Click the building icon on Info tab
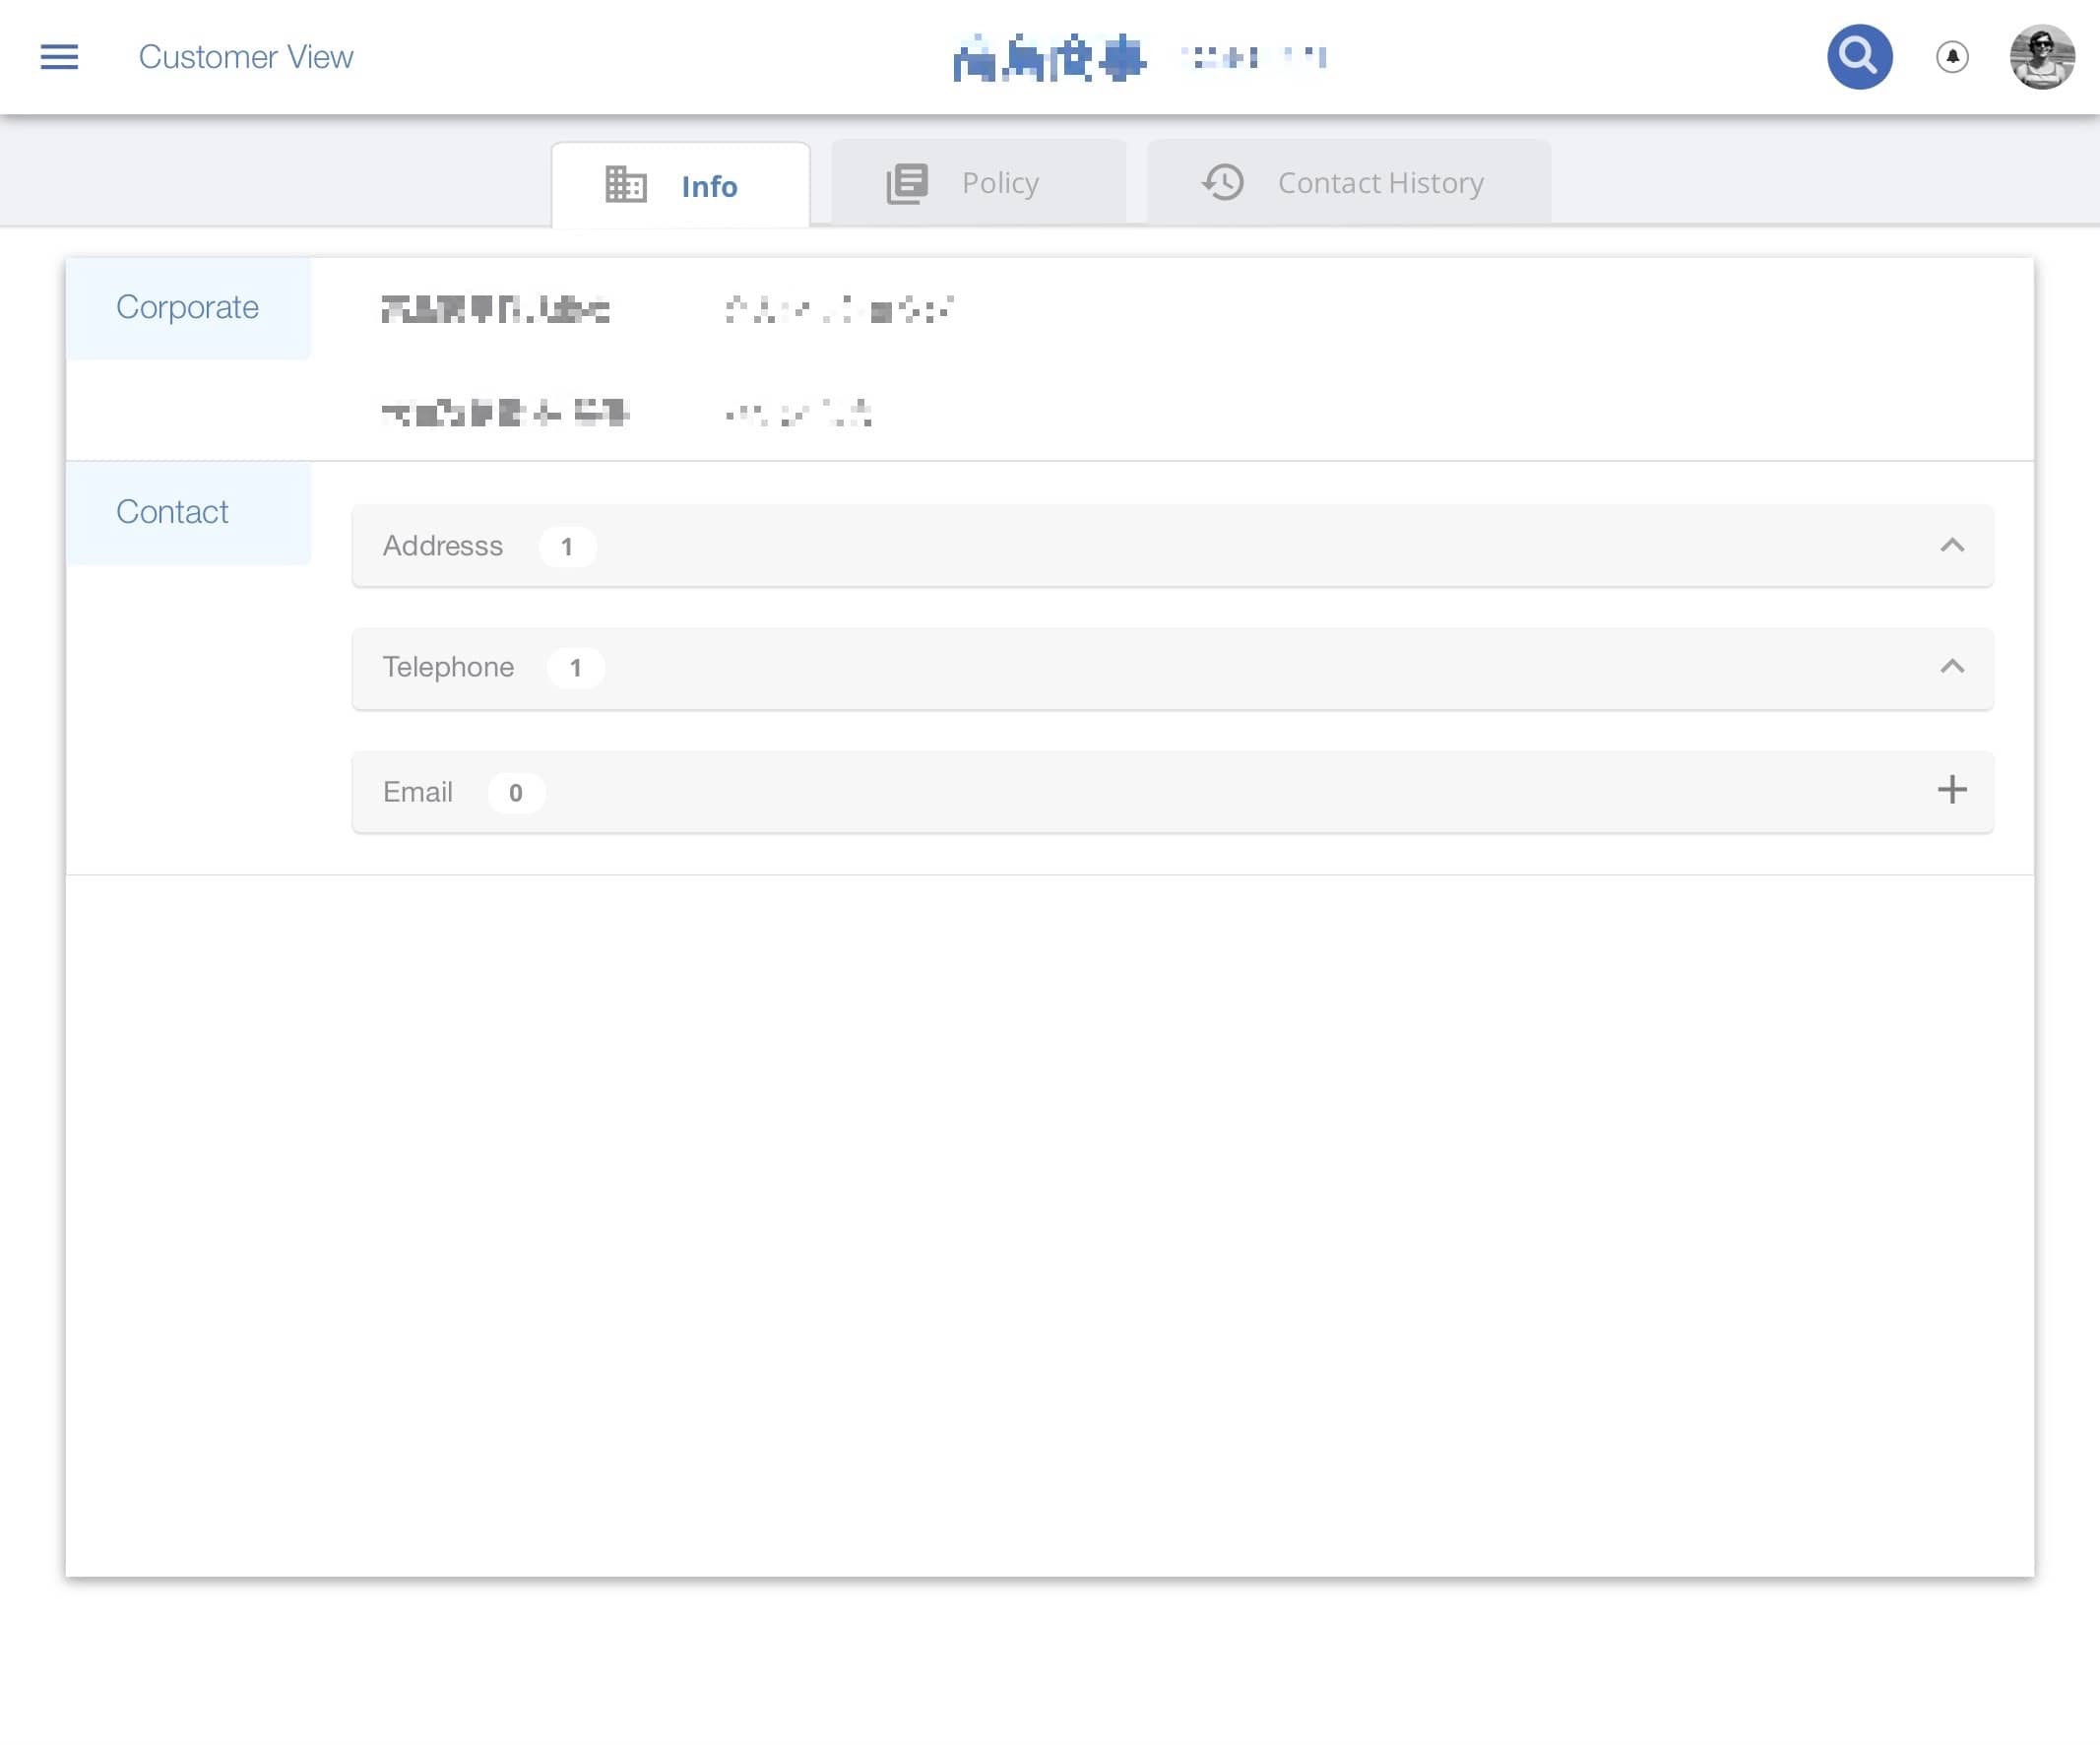Viewport: 2100px width, 1745px height. (x=626, y=185)
